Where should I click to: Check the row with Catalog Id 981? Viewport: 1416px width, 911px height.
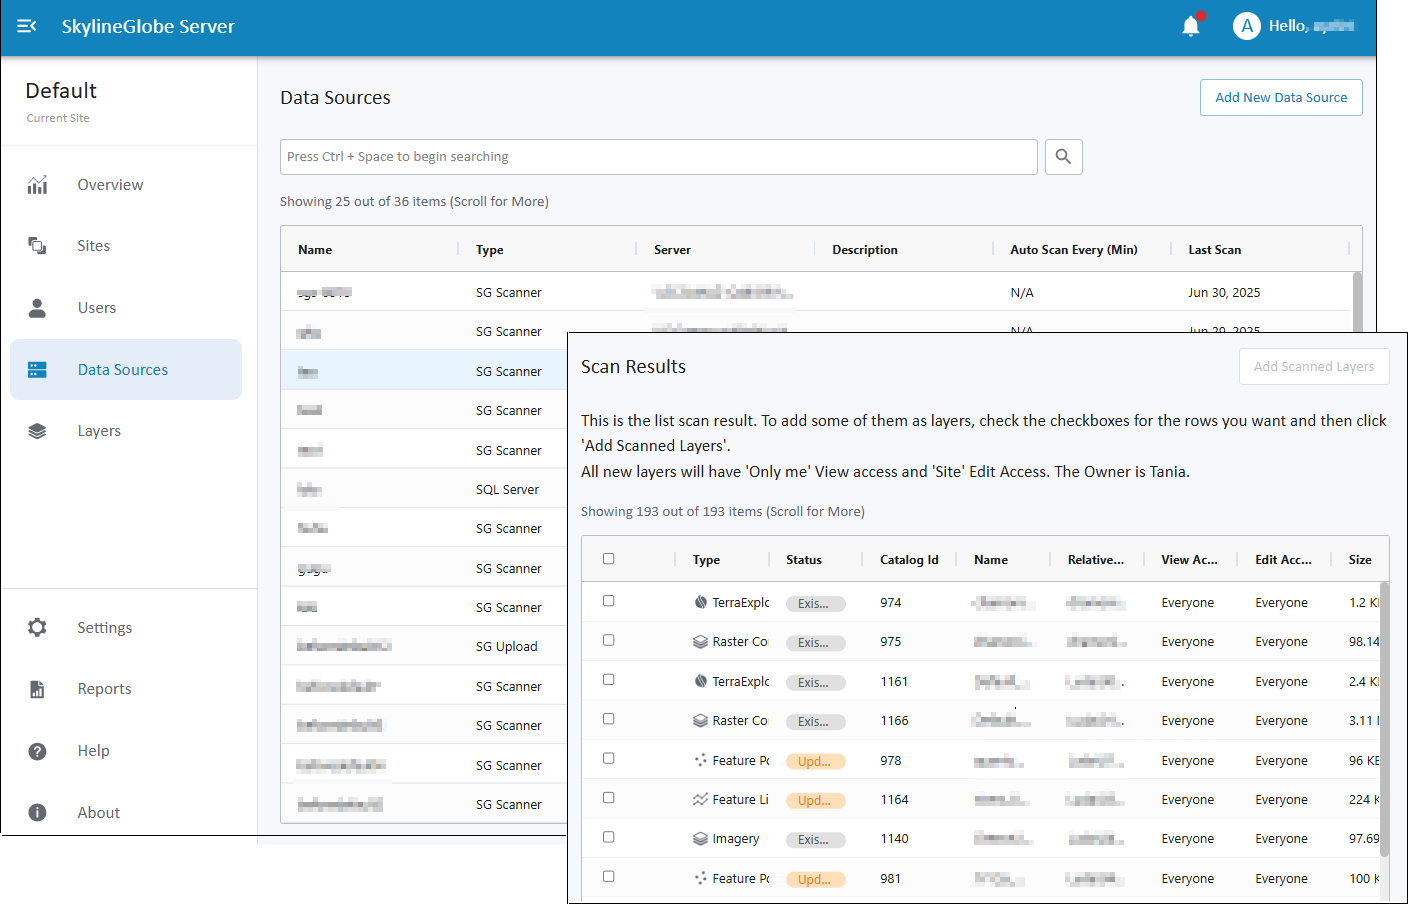(x=609, y=877)
